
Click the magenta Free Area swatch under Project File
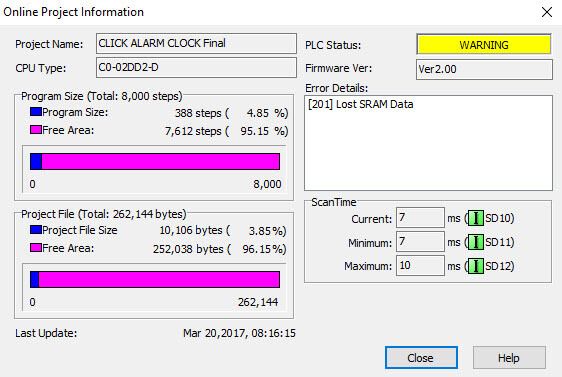[x=36, y=248]
